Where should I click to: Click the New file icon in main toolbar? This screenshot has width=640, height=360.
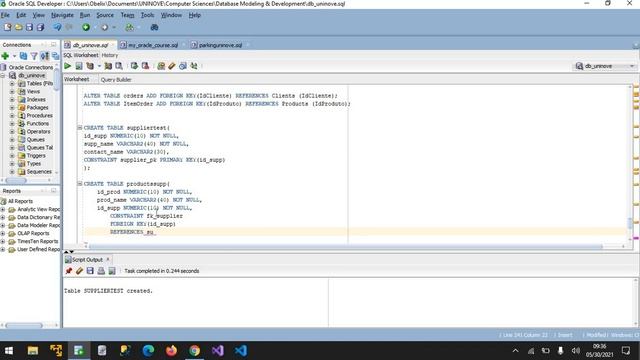point(7,27)
